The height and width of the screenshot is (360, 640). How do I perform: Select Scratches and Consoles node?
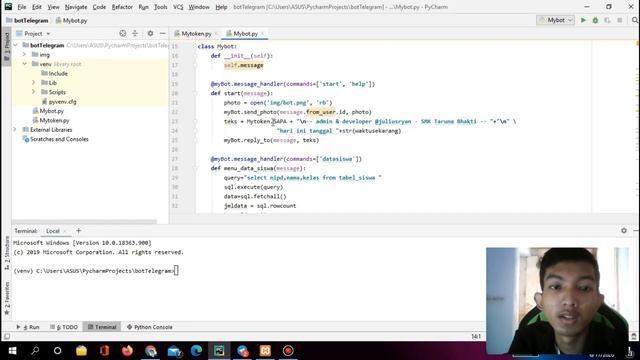pos(59,139)
